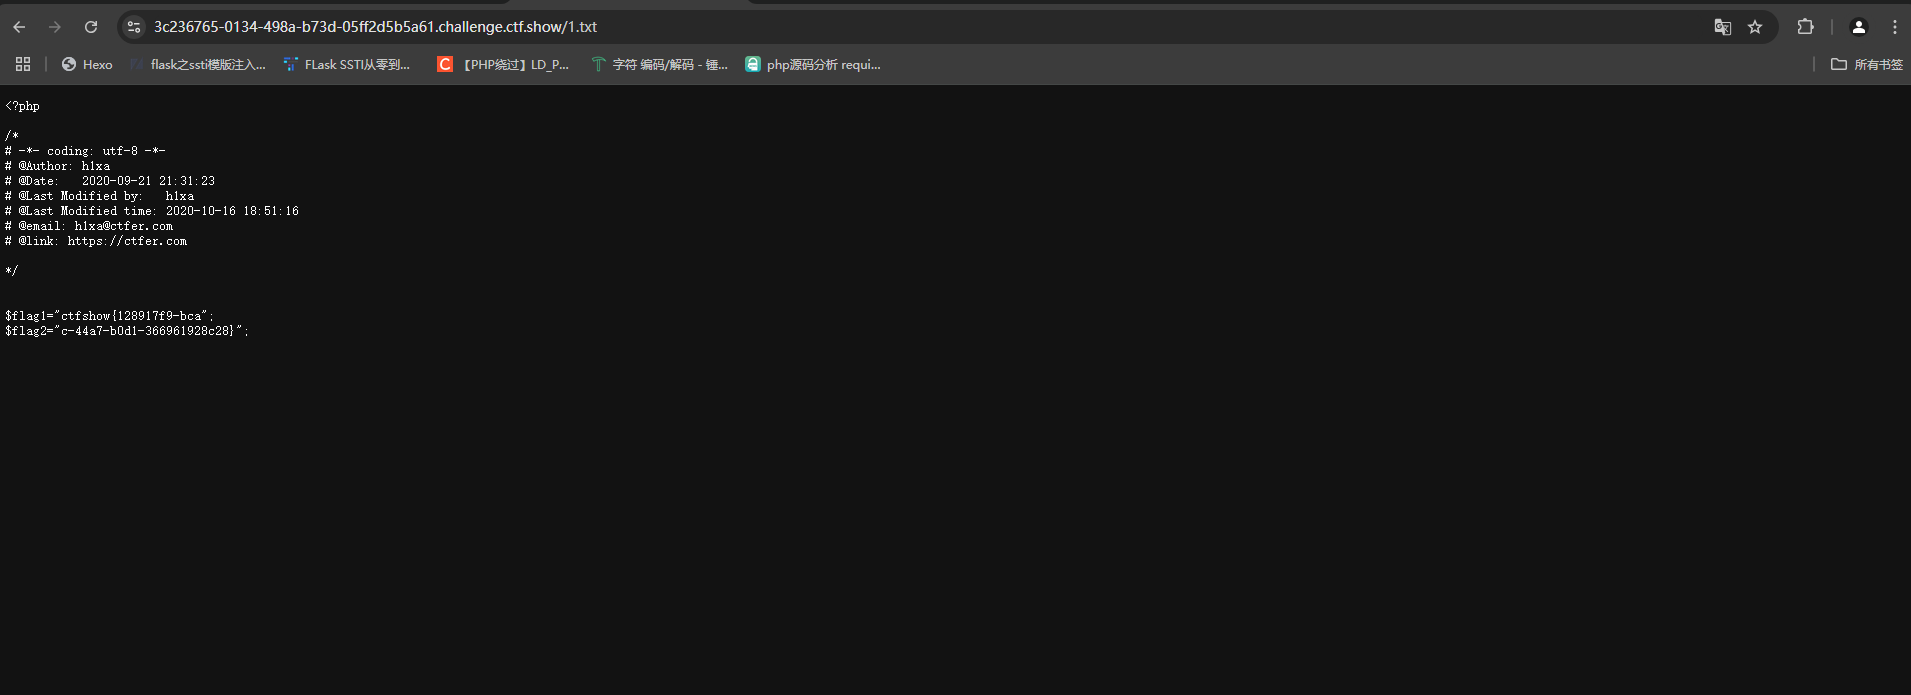Open the site information icon in address bar
The width and height of the screenshot is (1911, 695).
pos(134,27)
